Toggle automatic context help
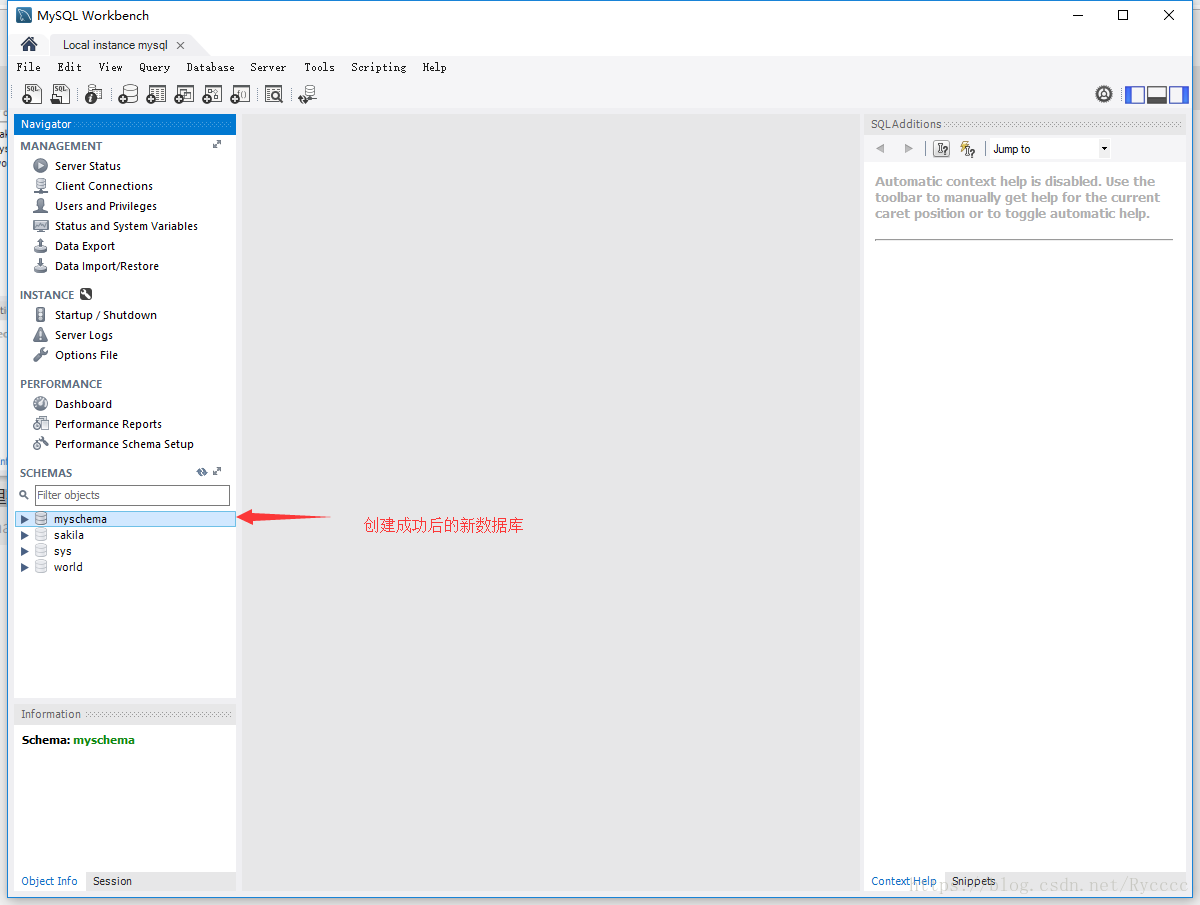The height and width of the screenshot is (905, 1200). pyautogui.click(x=967, y=149)
